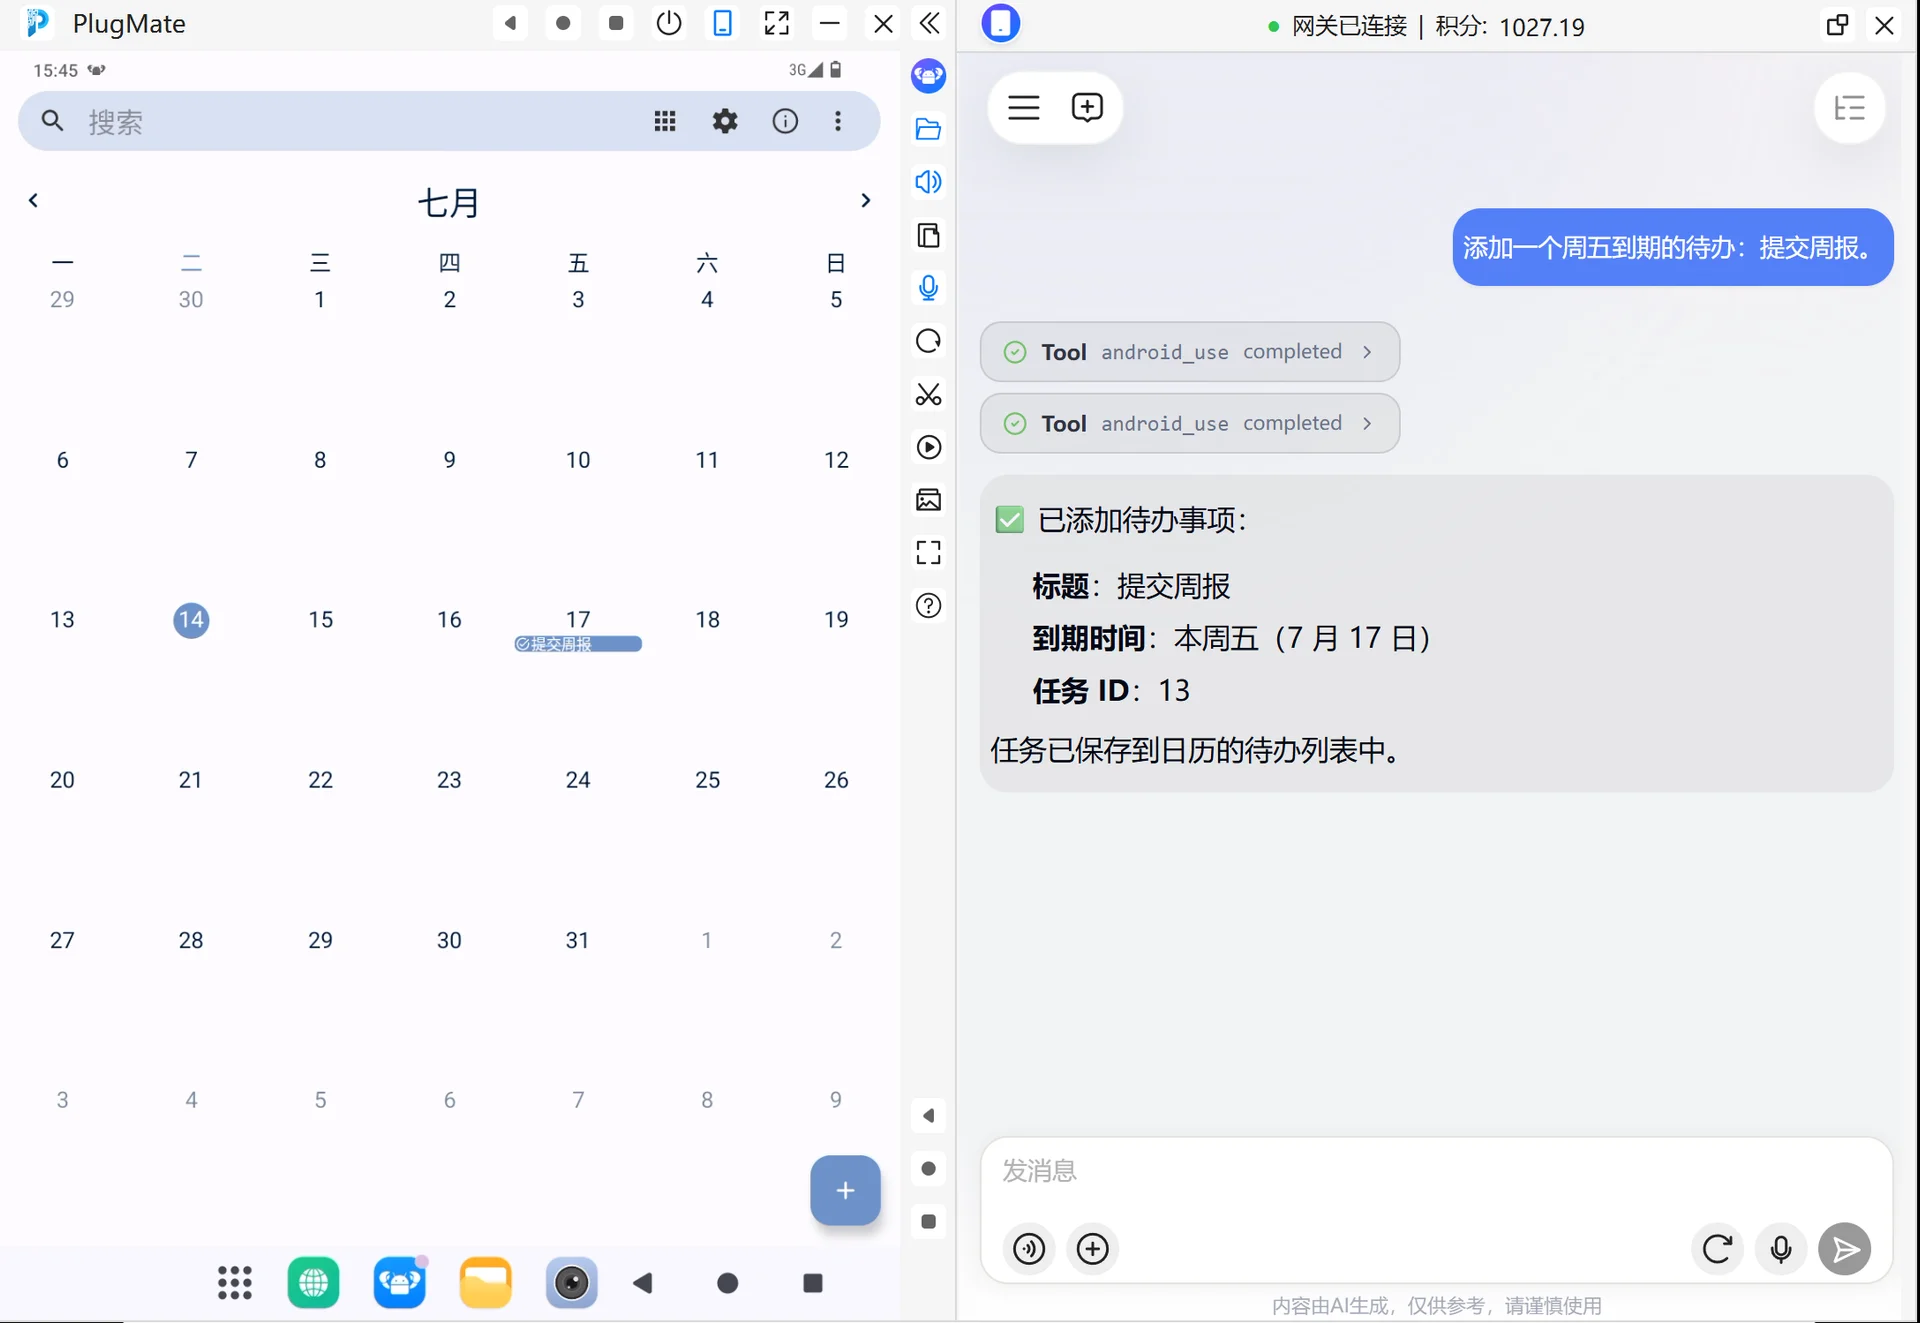Open the calendar overflow menu
This screenshot has width=1920, height=1323.
(838, 122)
